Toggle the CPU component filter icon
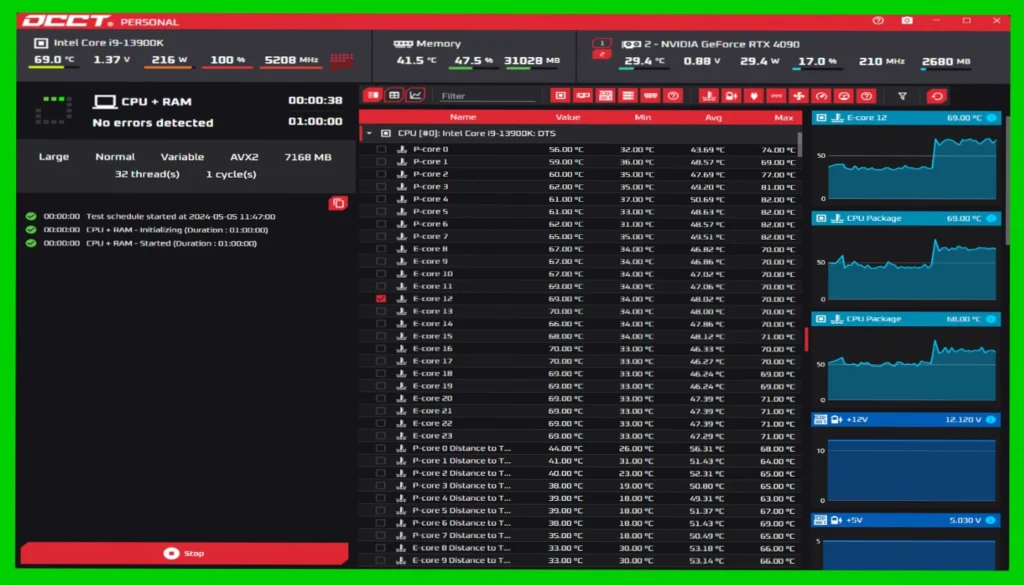1024x585 pixels. [x=560, y=96]
